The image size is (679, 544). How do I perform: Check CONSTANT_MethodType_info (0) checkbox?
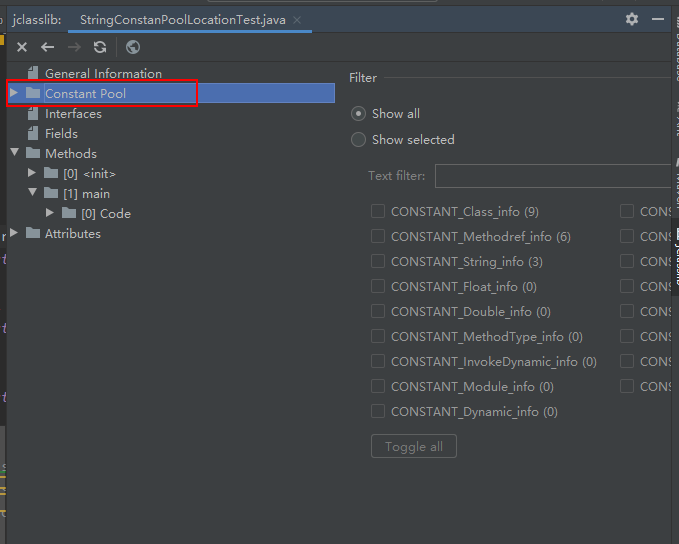click(378, 336)
